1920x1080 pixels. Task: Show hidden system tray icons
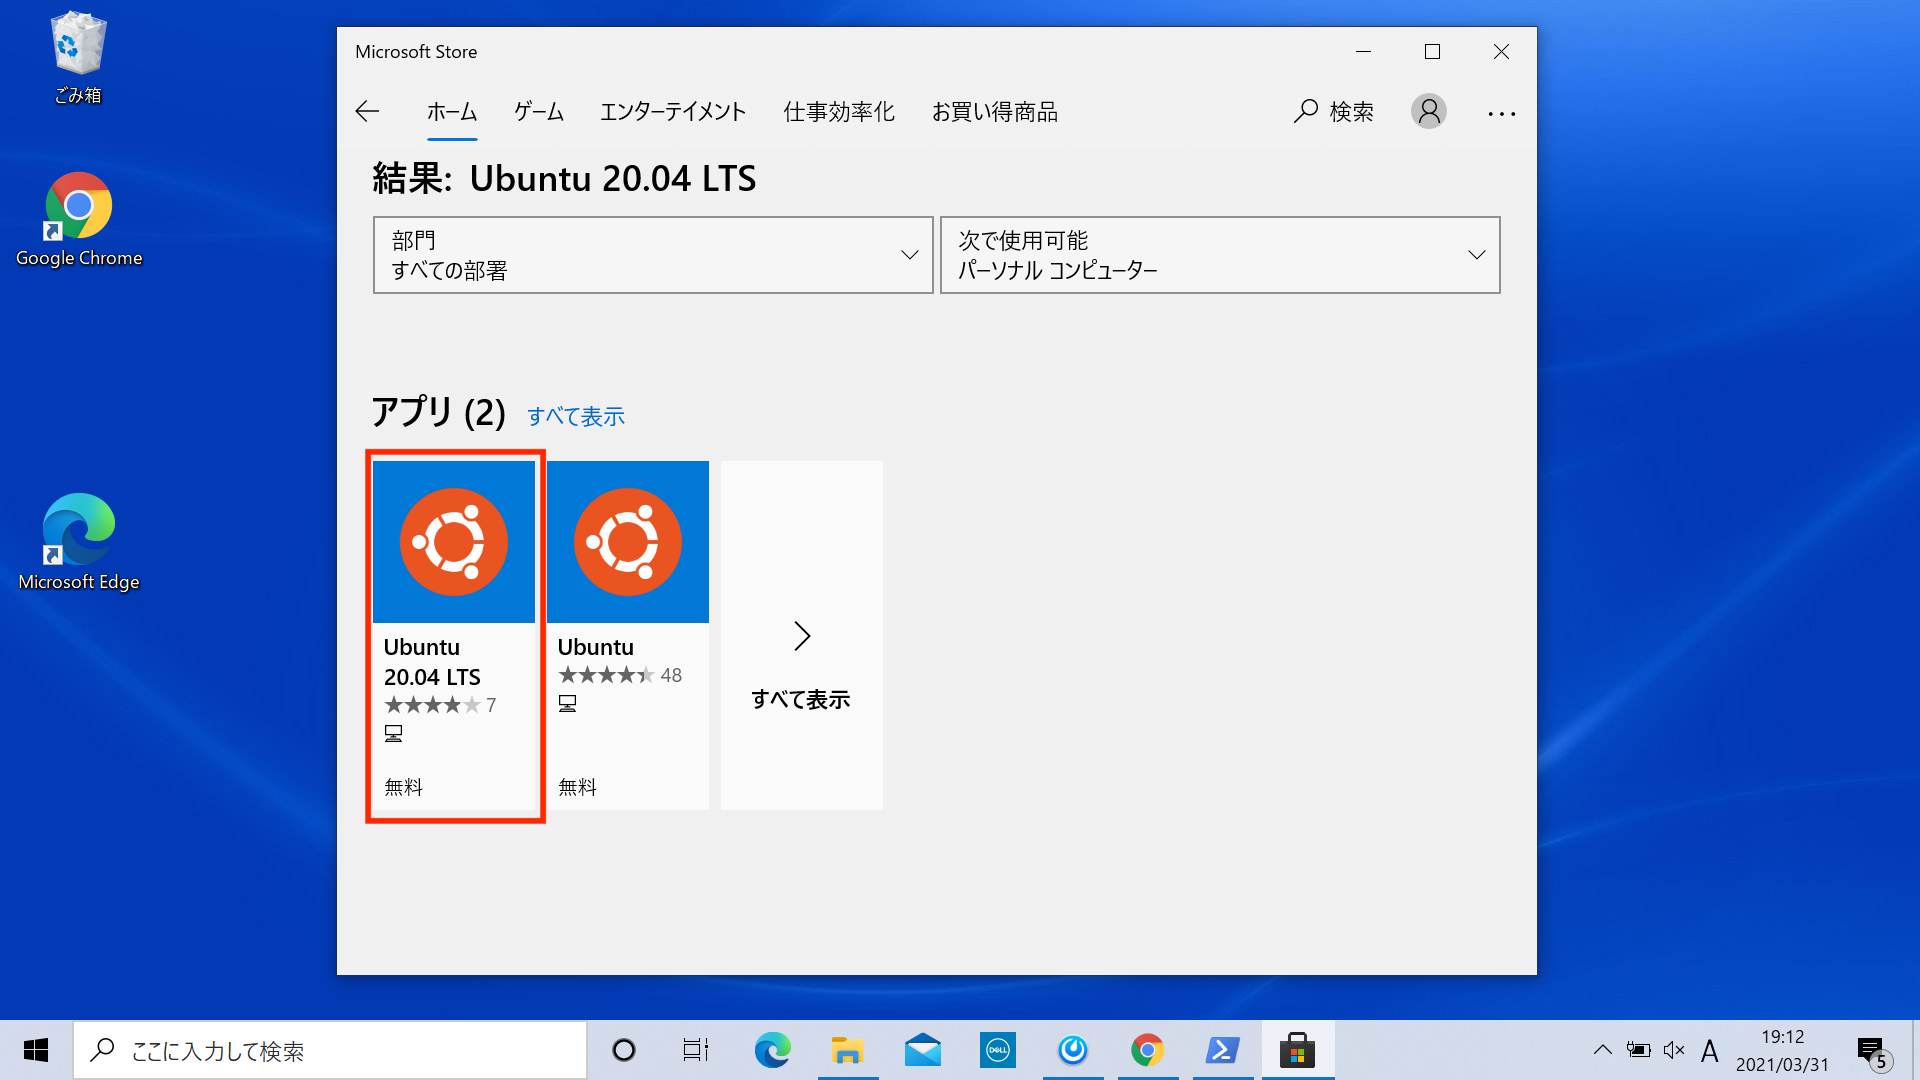click(1603, 1050)
